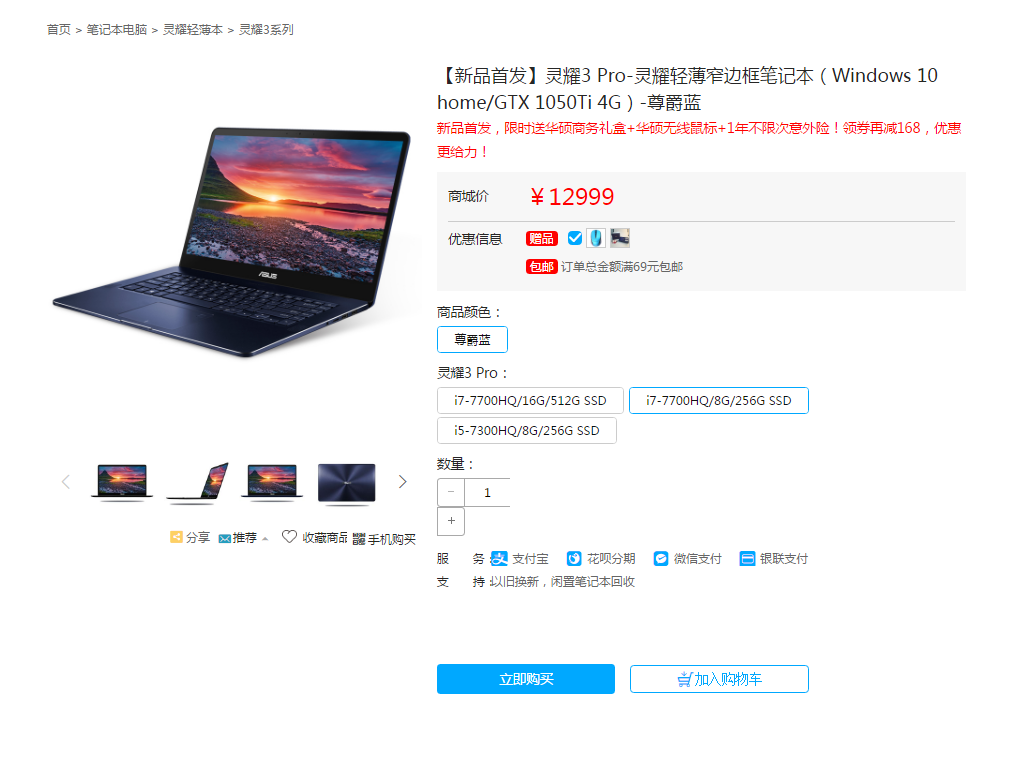Click the Huabei installment icon

click(574, 559)
